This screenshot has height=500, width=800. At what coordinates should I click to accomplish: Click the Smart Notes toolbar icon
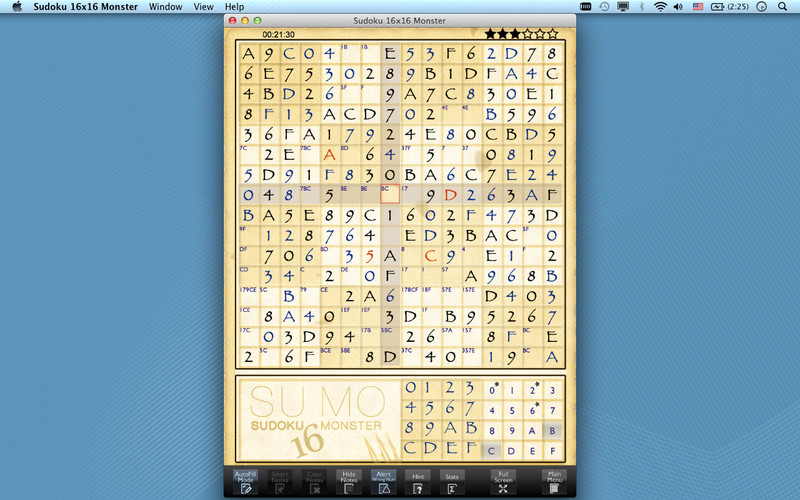280,482
